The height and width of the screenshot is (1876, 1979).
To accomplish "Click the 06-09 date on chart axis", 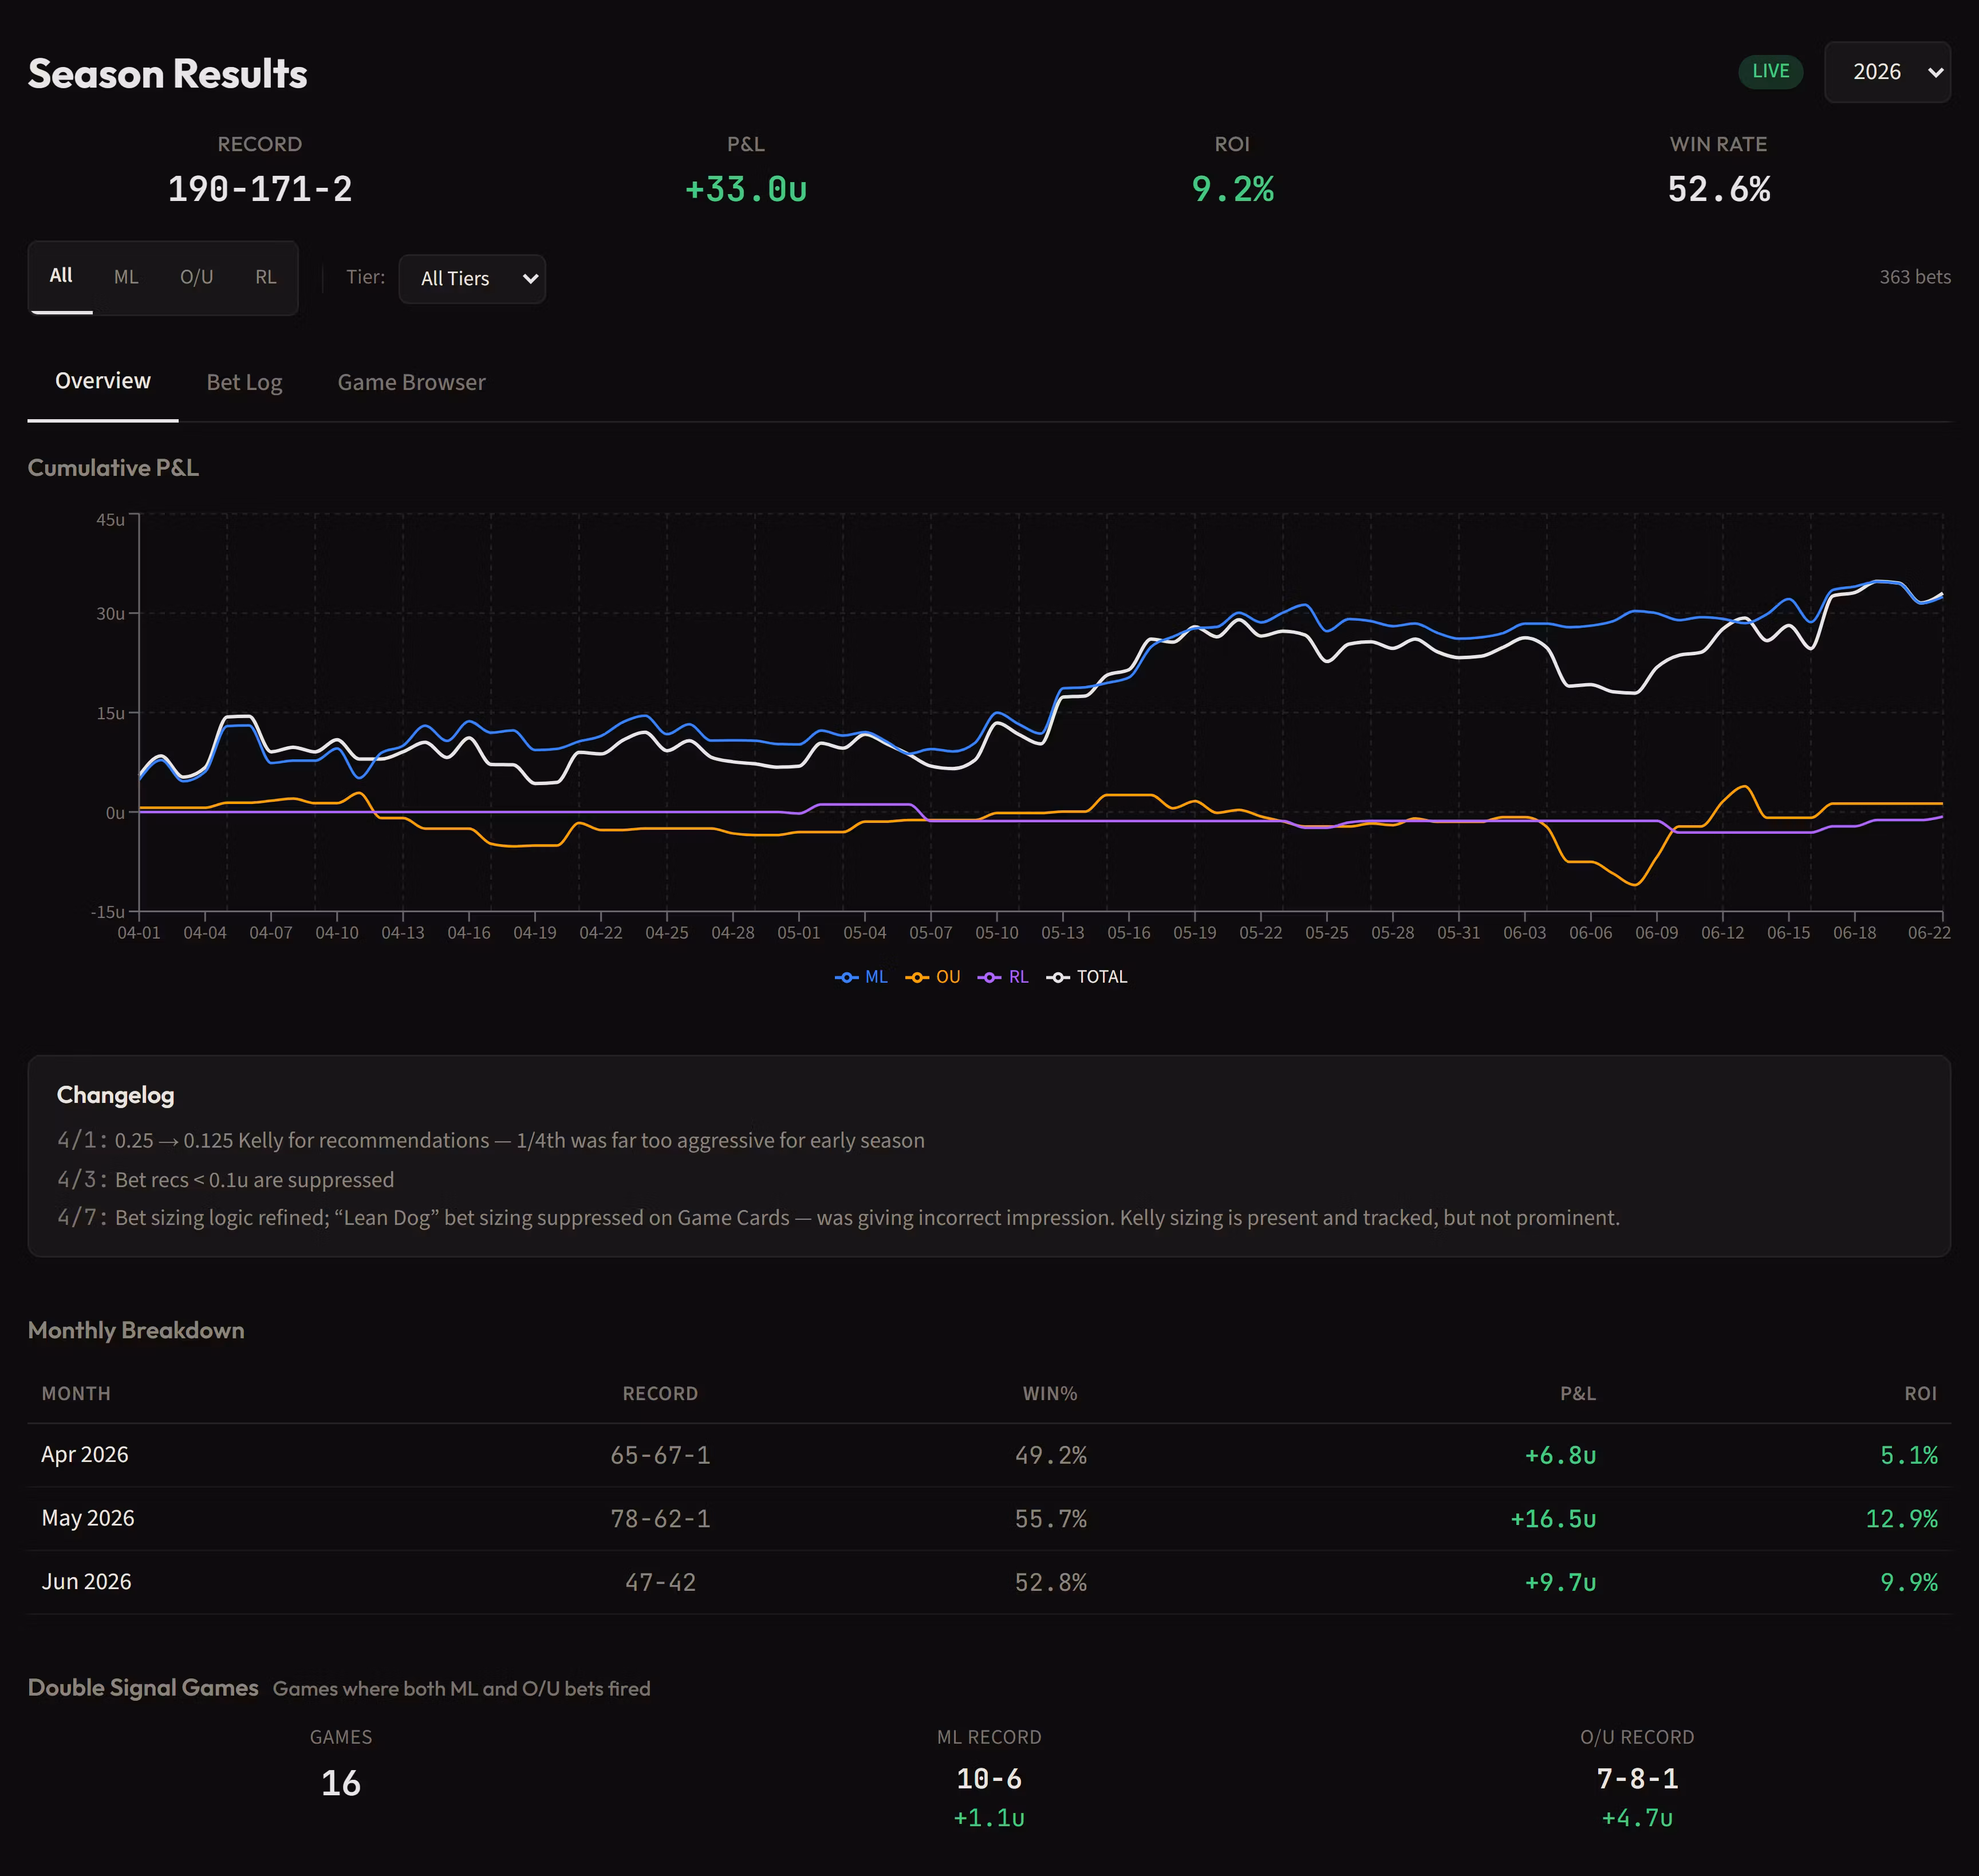I will [1656, 933].
